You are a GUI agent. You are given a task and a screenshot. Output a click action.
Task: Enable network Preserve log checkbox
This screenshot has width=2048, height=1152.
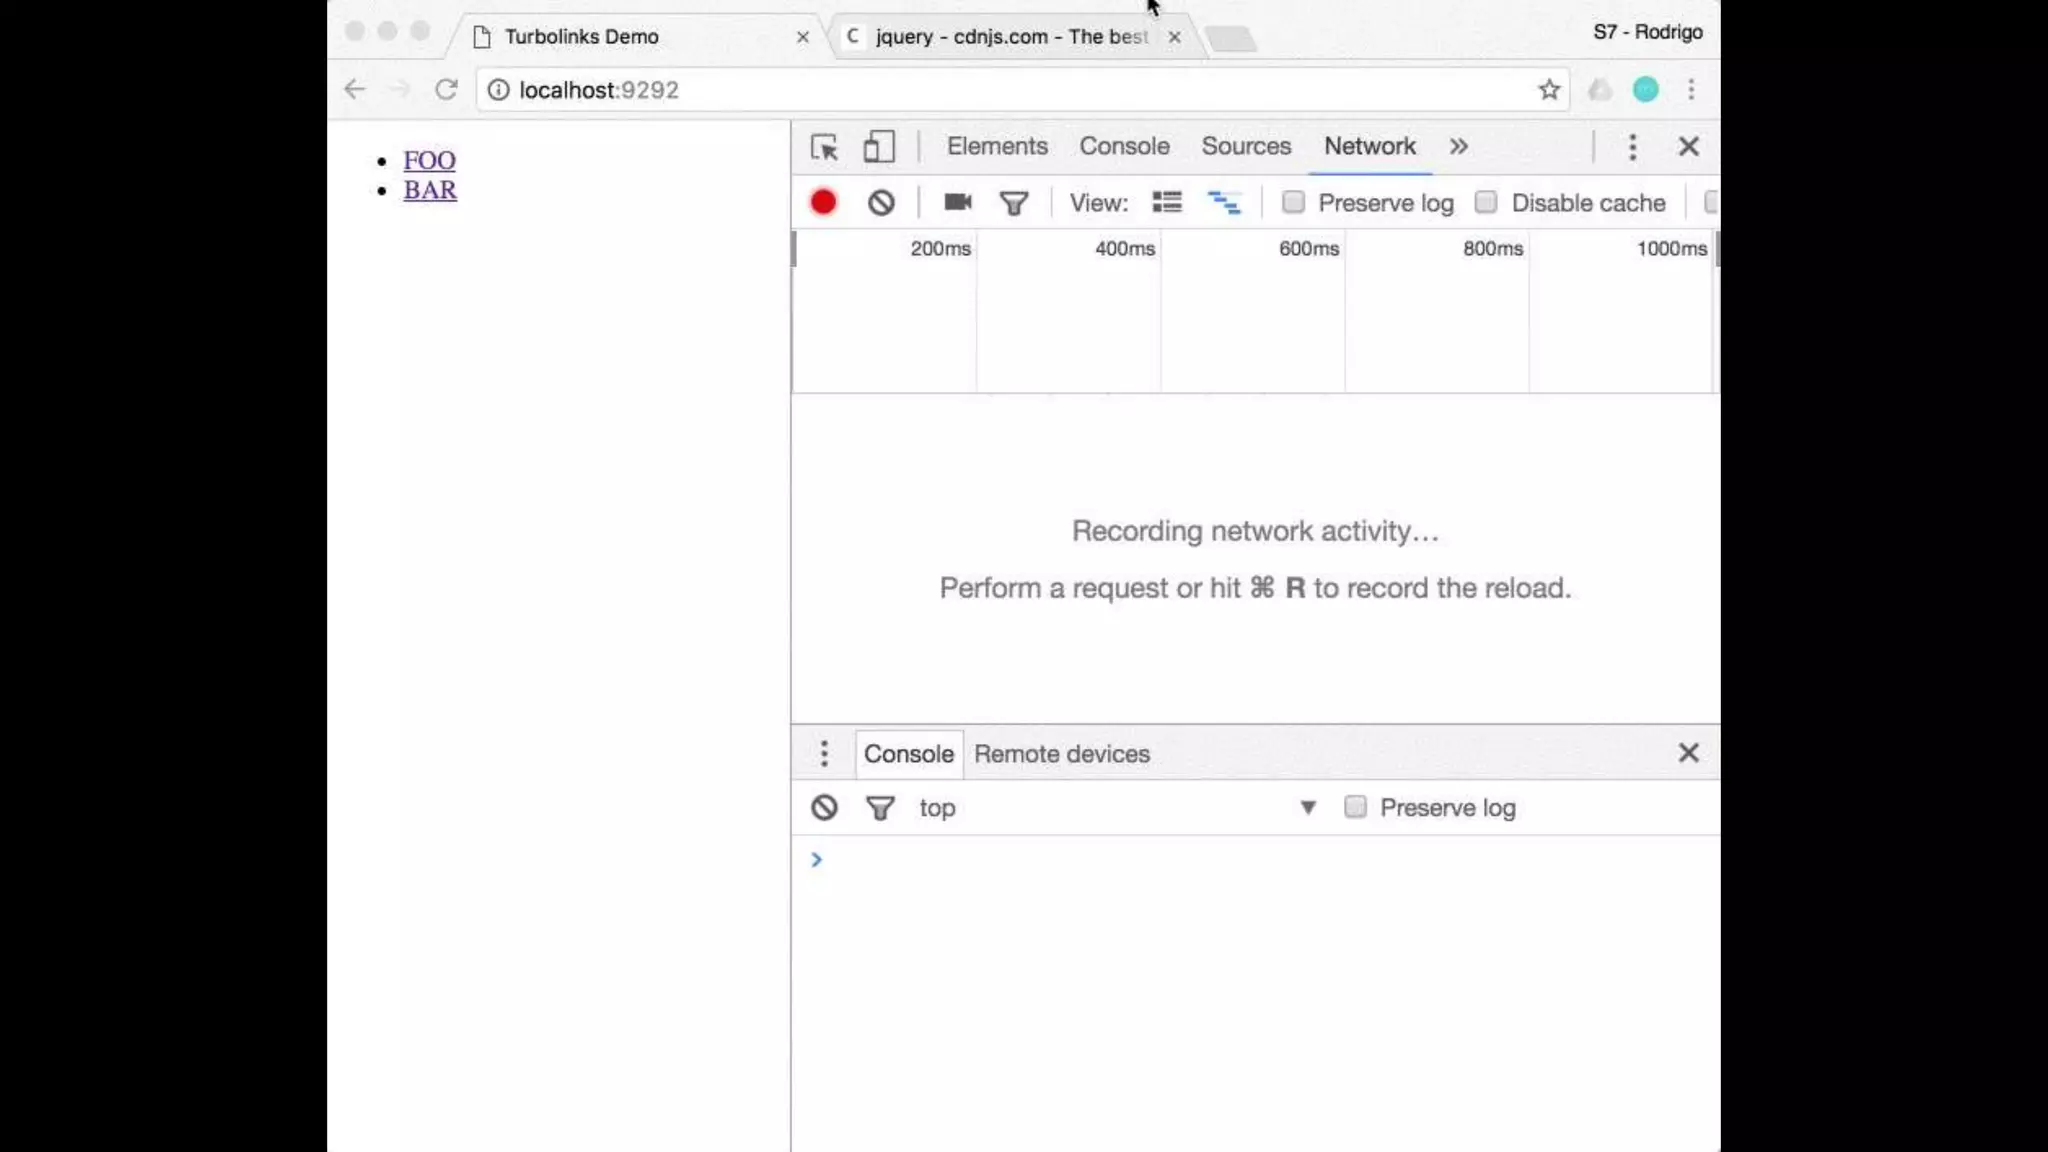[x=1293, y=203]
